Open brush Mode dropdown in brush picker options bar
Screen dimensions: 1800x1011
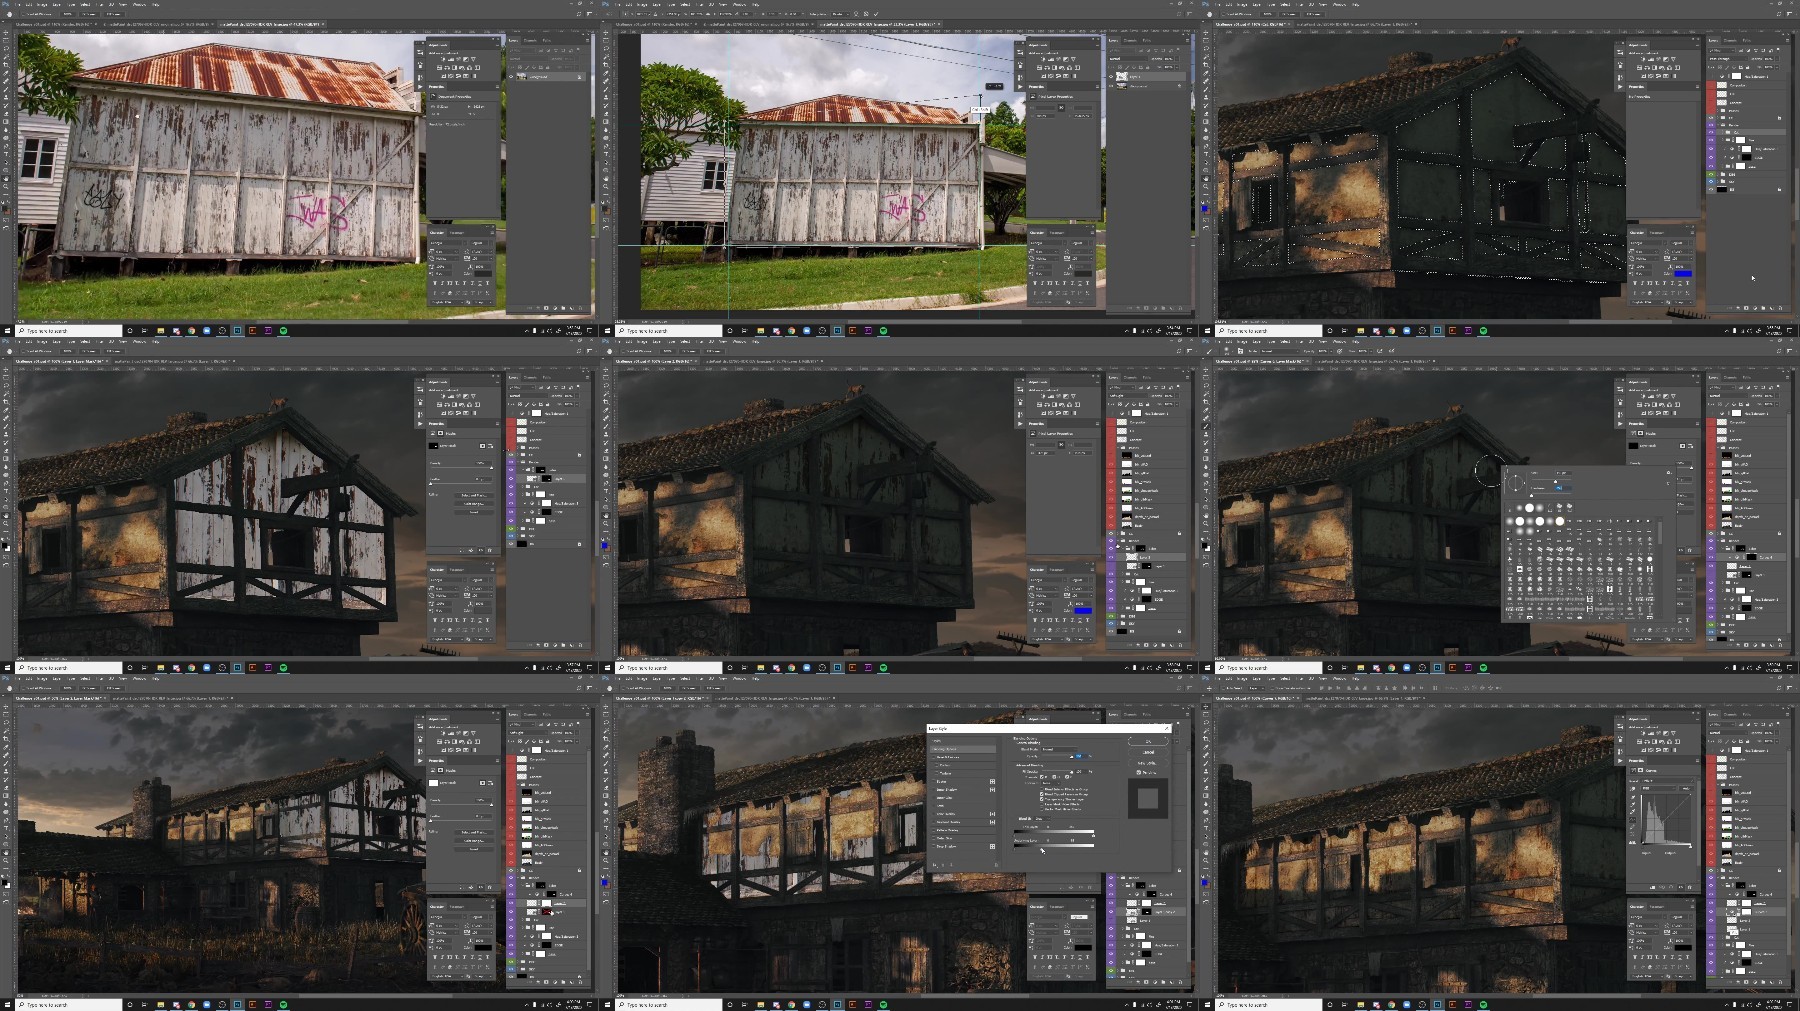(x=1280, y=351)
